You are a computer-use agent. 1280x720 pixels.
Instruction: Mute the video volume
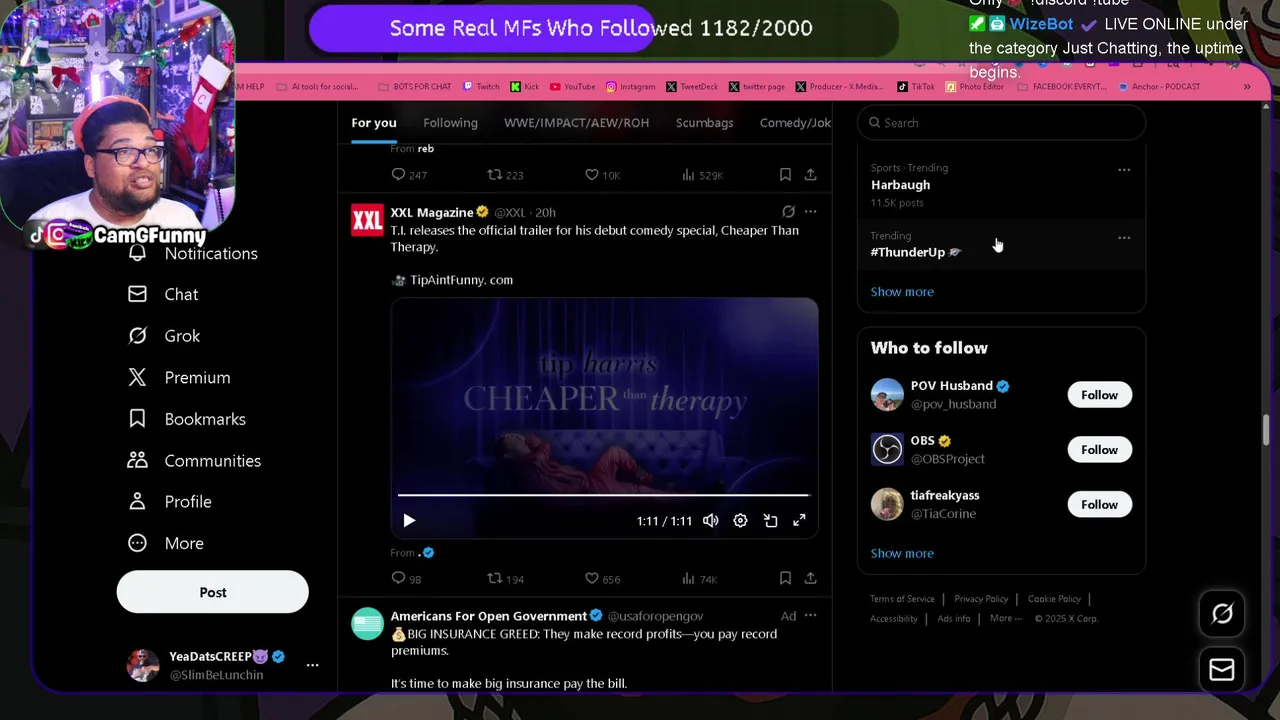(x=710, y=521)
